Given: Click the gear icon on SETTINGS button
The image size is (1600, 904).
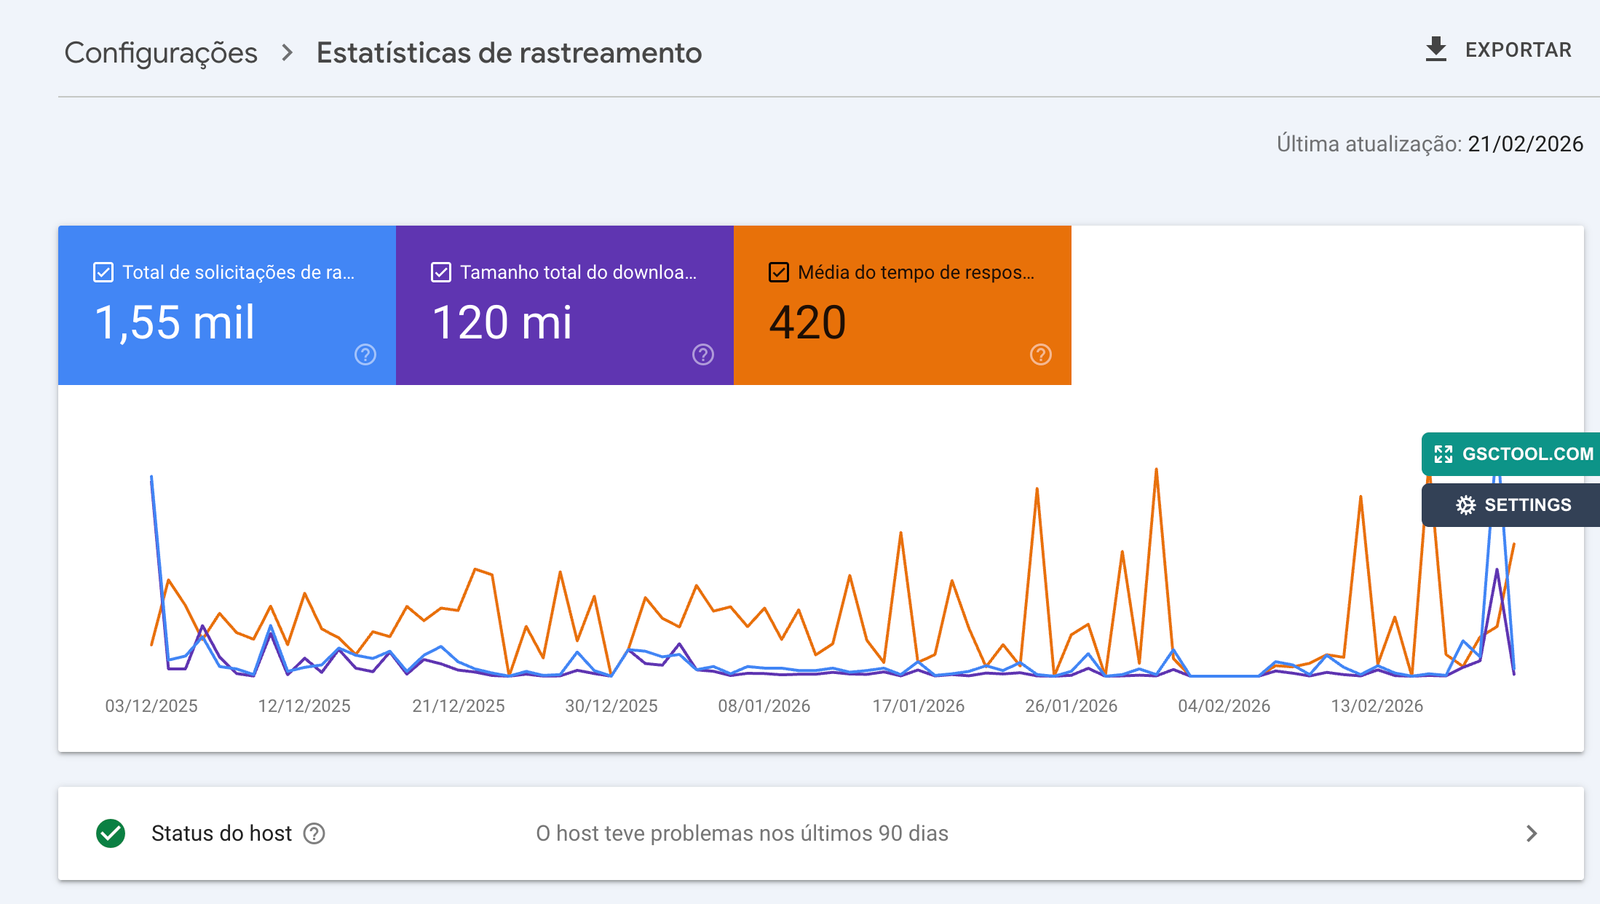Looking at the screenshot, I should (x=1466, y=505).
